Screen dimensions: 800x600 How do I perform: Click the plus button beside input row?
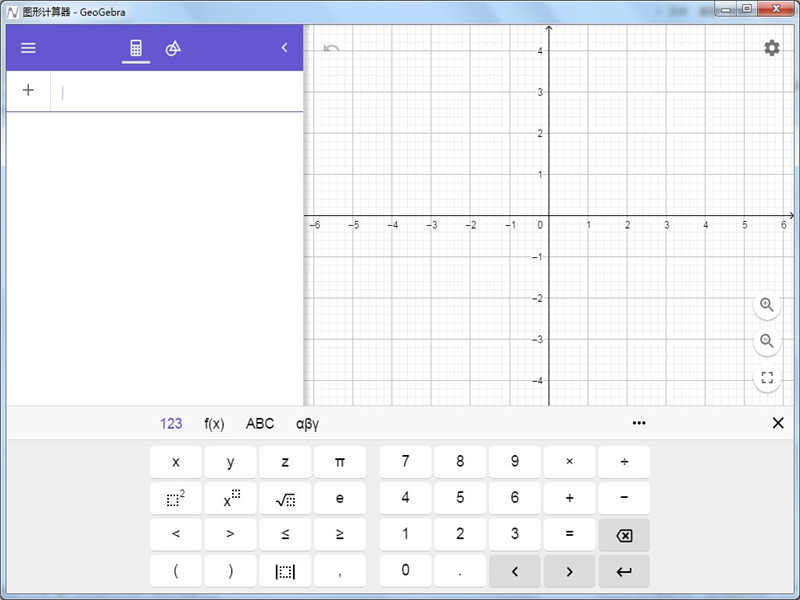[28, 91]
